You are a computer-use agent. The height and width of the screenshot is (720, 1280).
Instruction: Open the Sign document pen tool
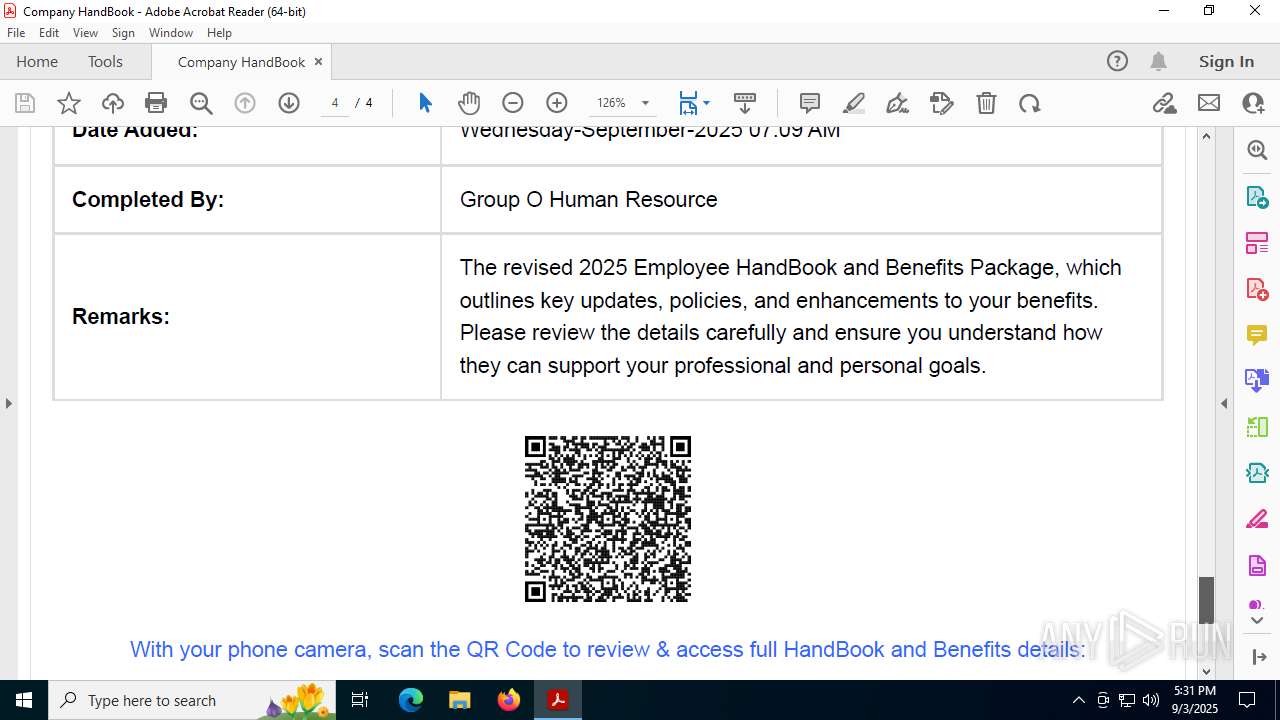[x=898, y=103]
